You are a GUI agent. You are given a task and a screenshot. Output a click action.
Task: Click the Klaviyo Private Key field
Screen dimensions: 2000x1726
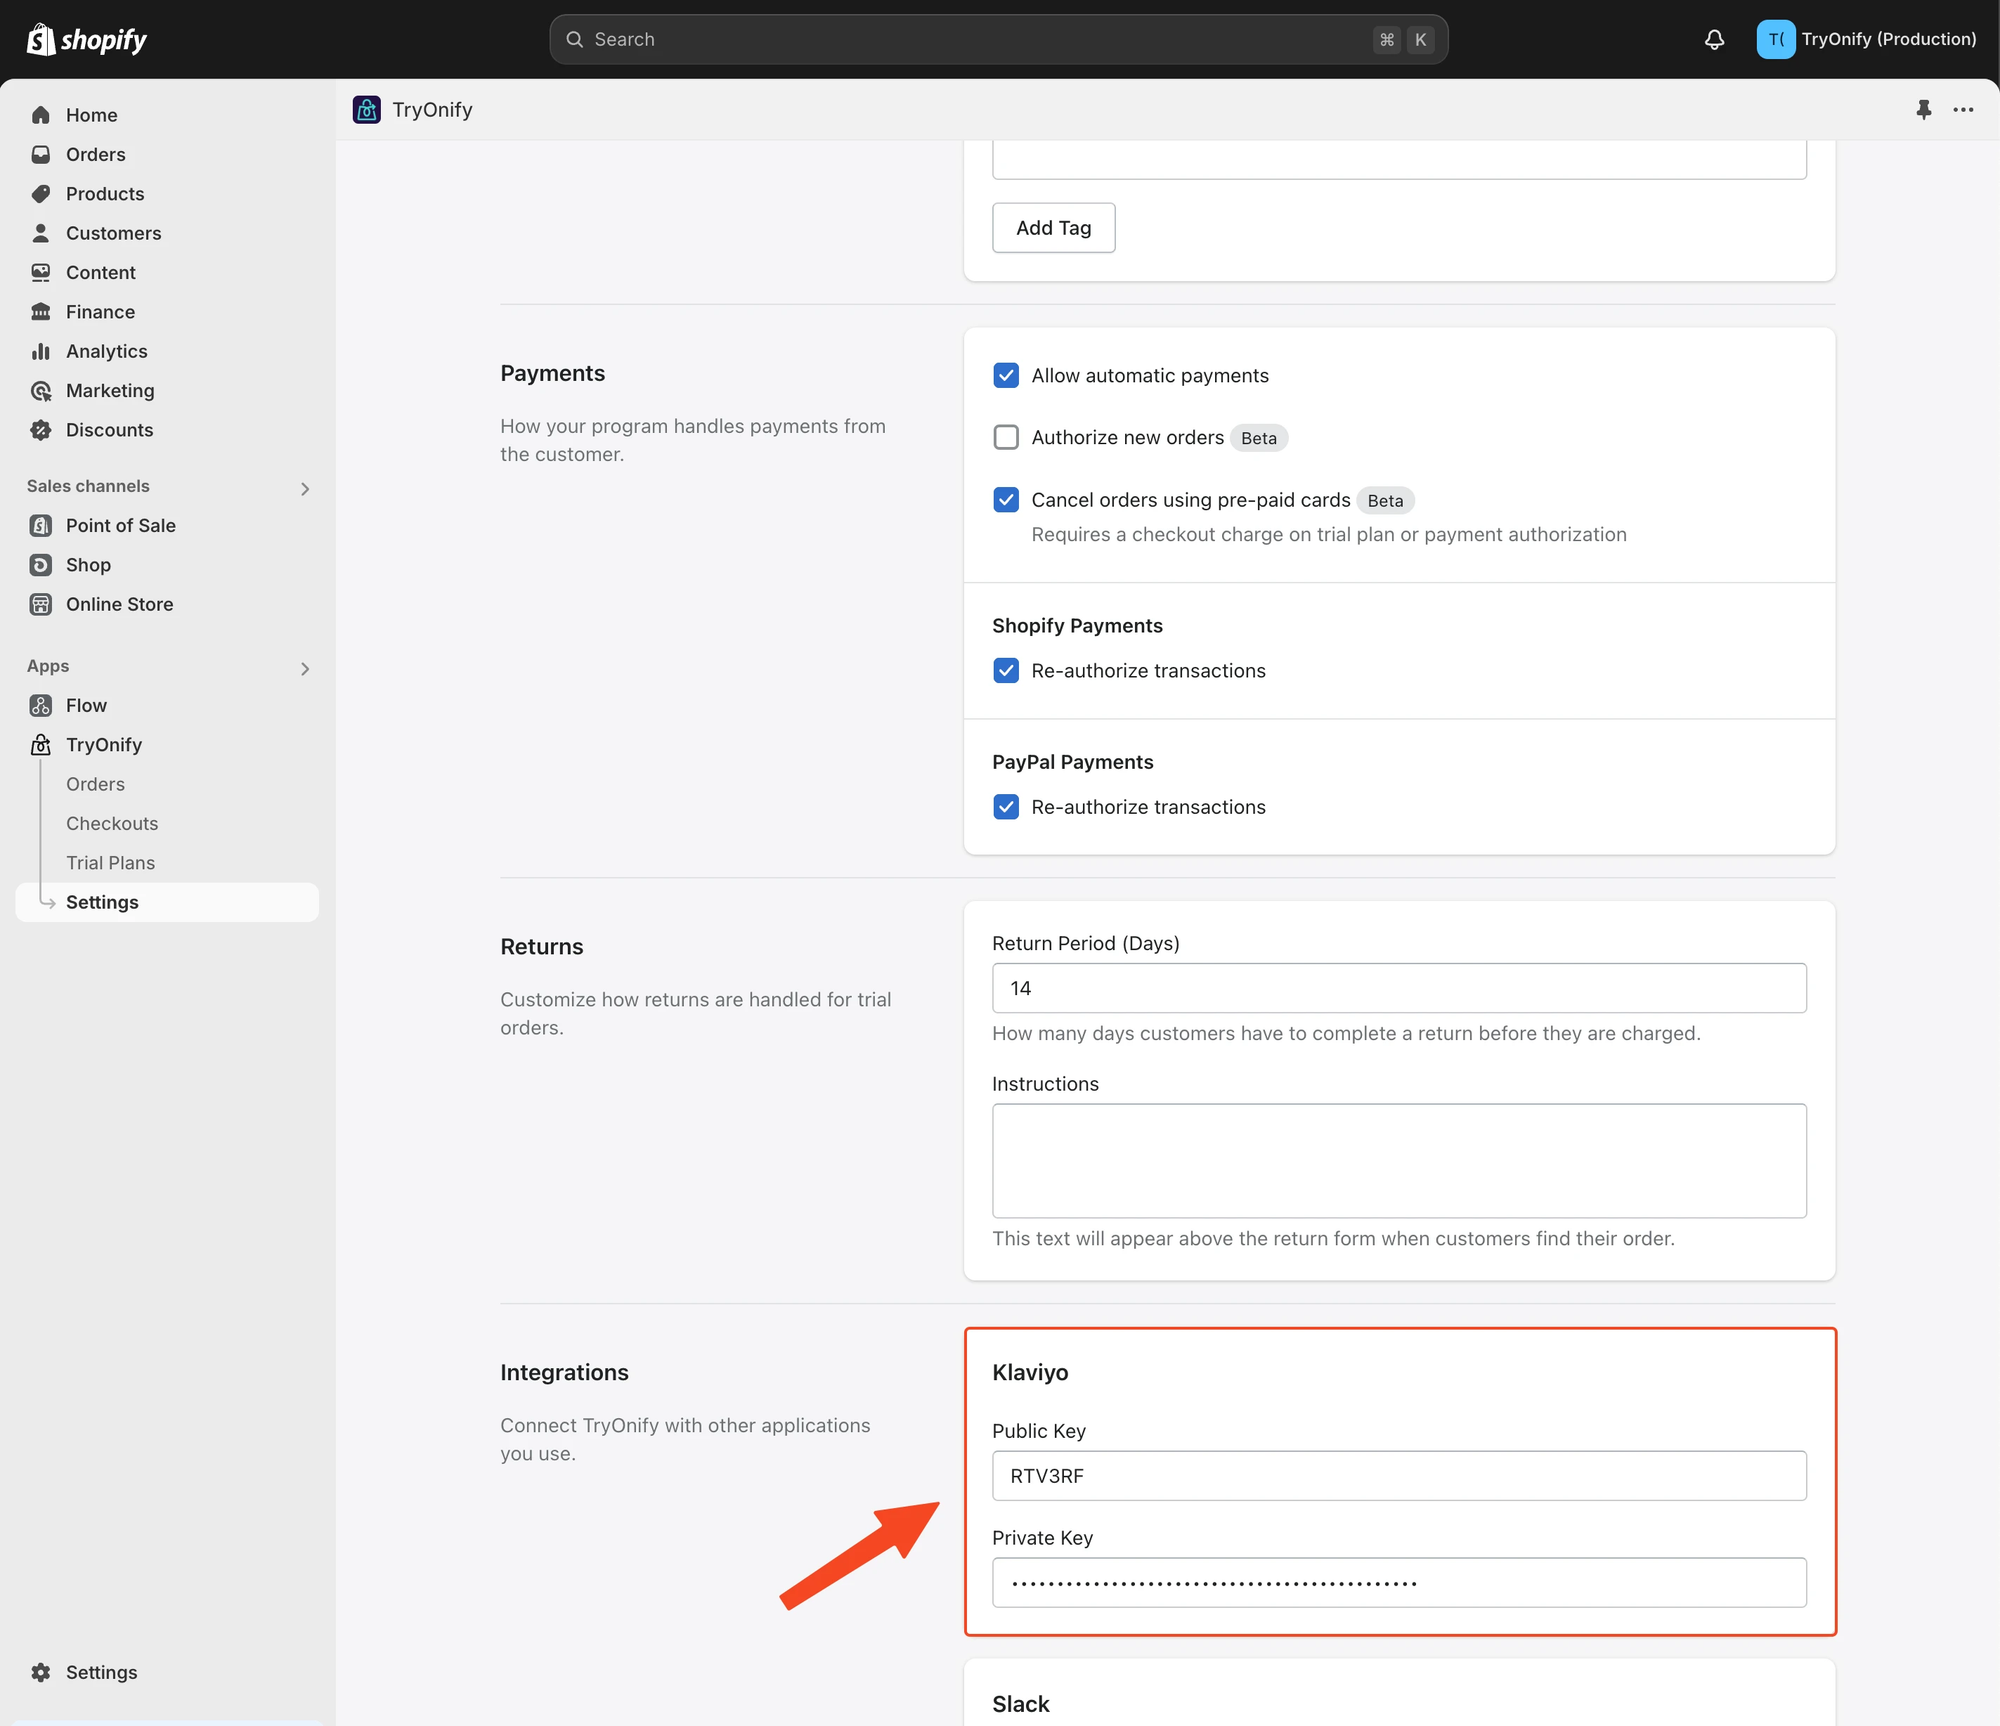(1399, 1583)
